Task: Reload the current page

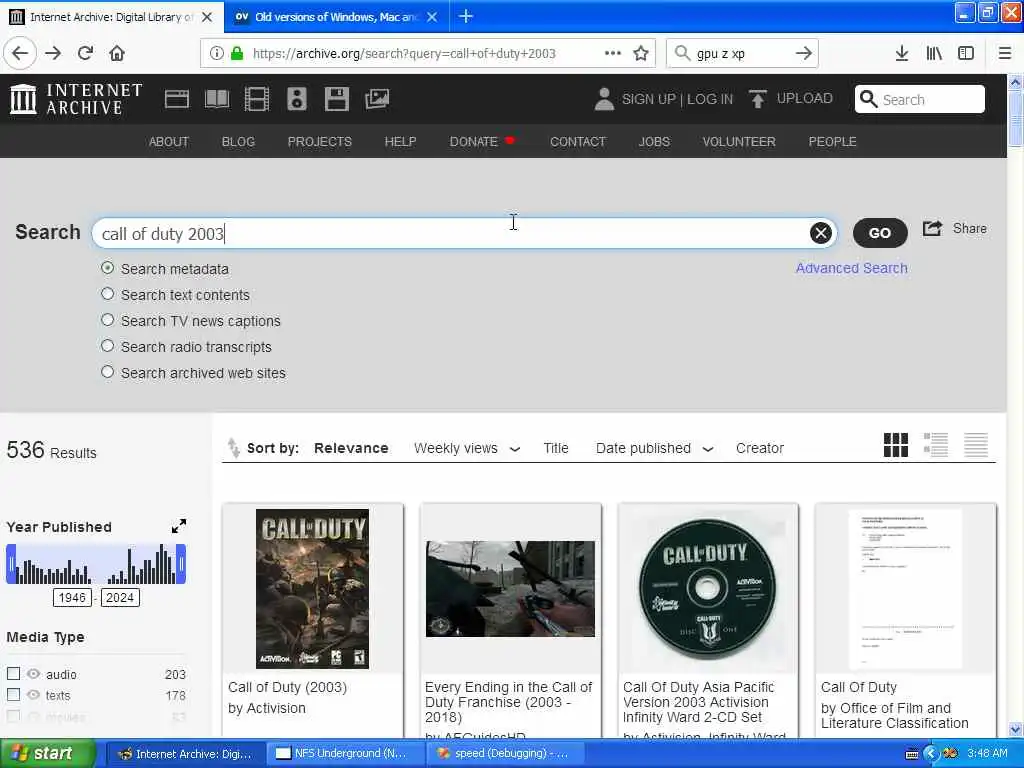Action: (x=85, y=54)
